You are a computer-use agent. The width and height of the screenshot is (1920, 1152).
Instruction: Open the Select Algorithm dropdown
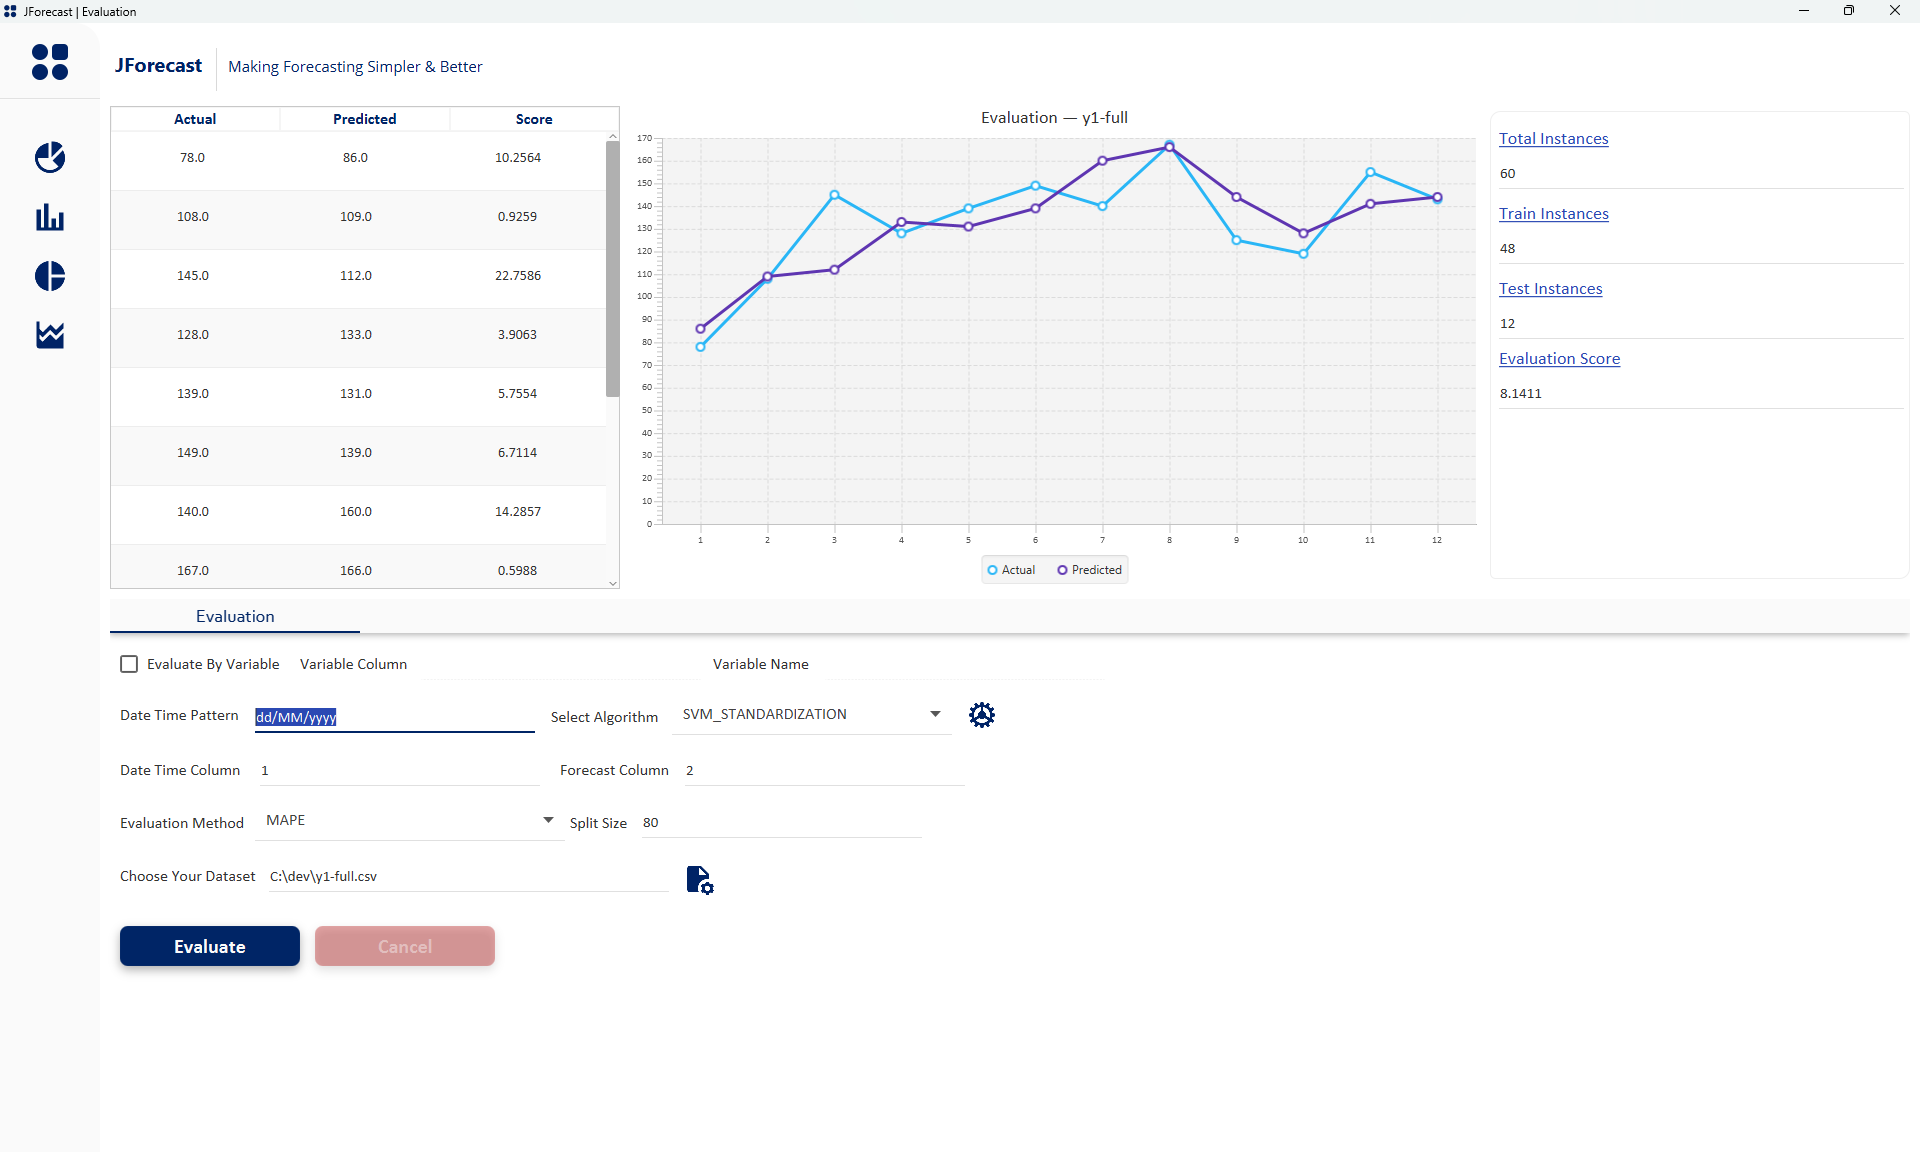934,713
